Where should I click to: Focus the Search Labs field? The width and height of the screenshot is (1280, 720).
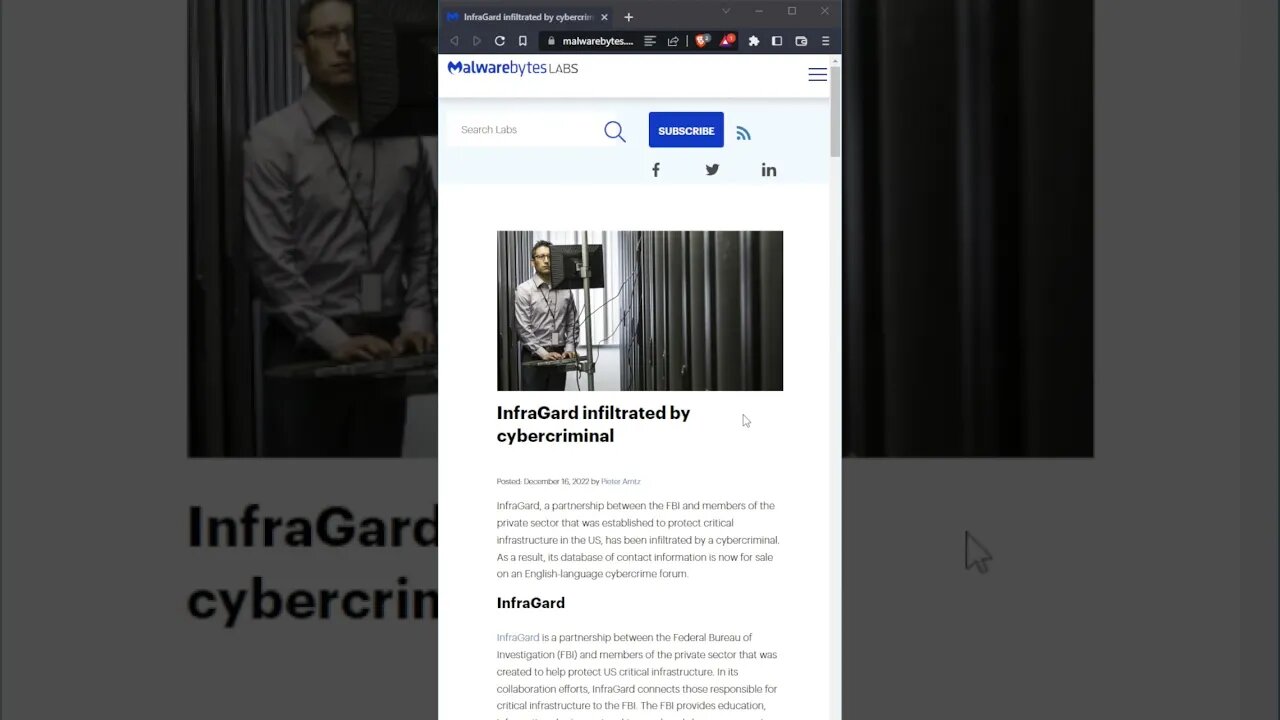coord(525,130)
